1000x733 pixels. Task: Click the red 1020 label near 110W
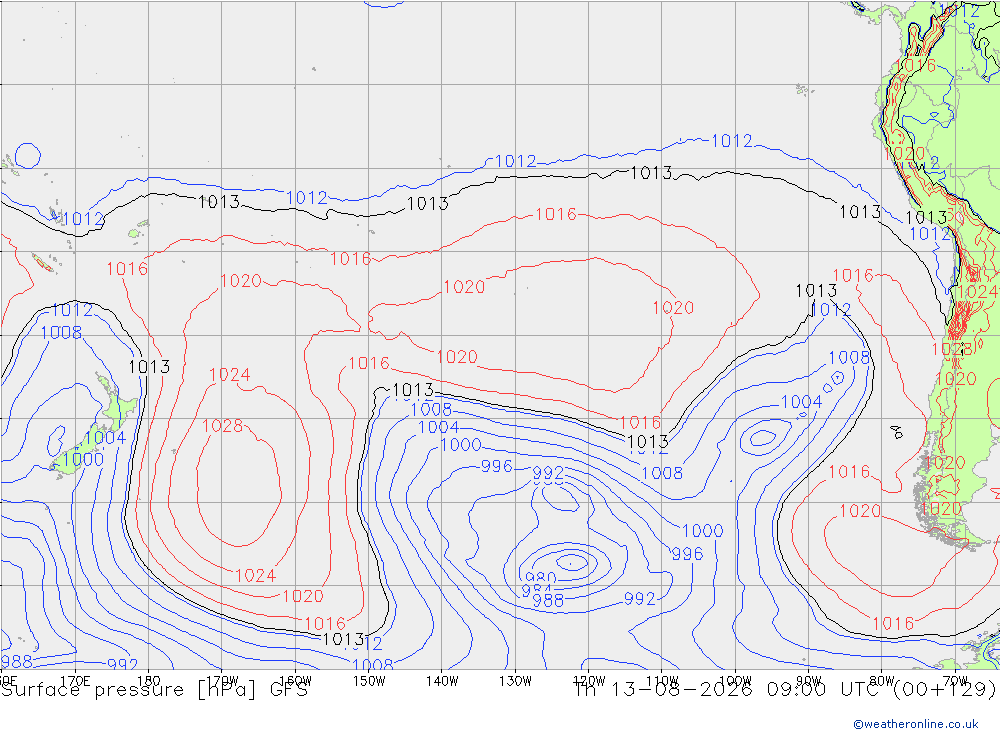click(x=673, y=307)
